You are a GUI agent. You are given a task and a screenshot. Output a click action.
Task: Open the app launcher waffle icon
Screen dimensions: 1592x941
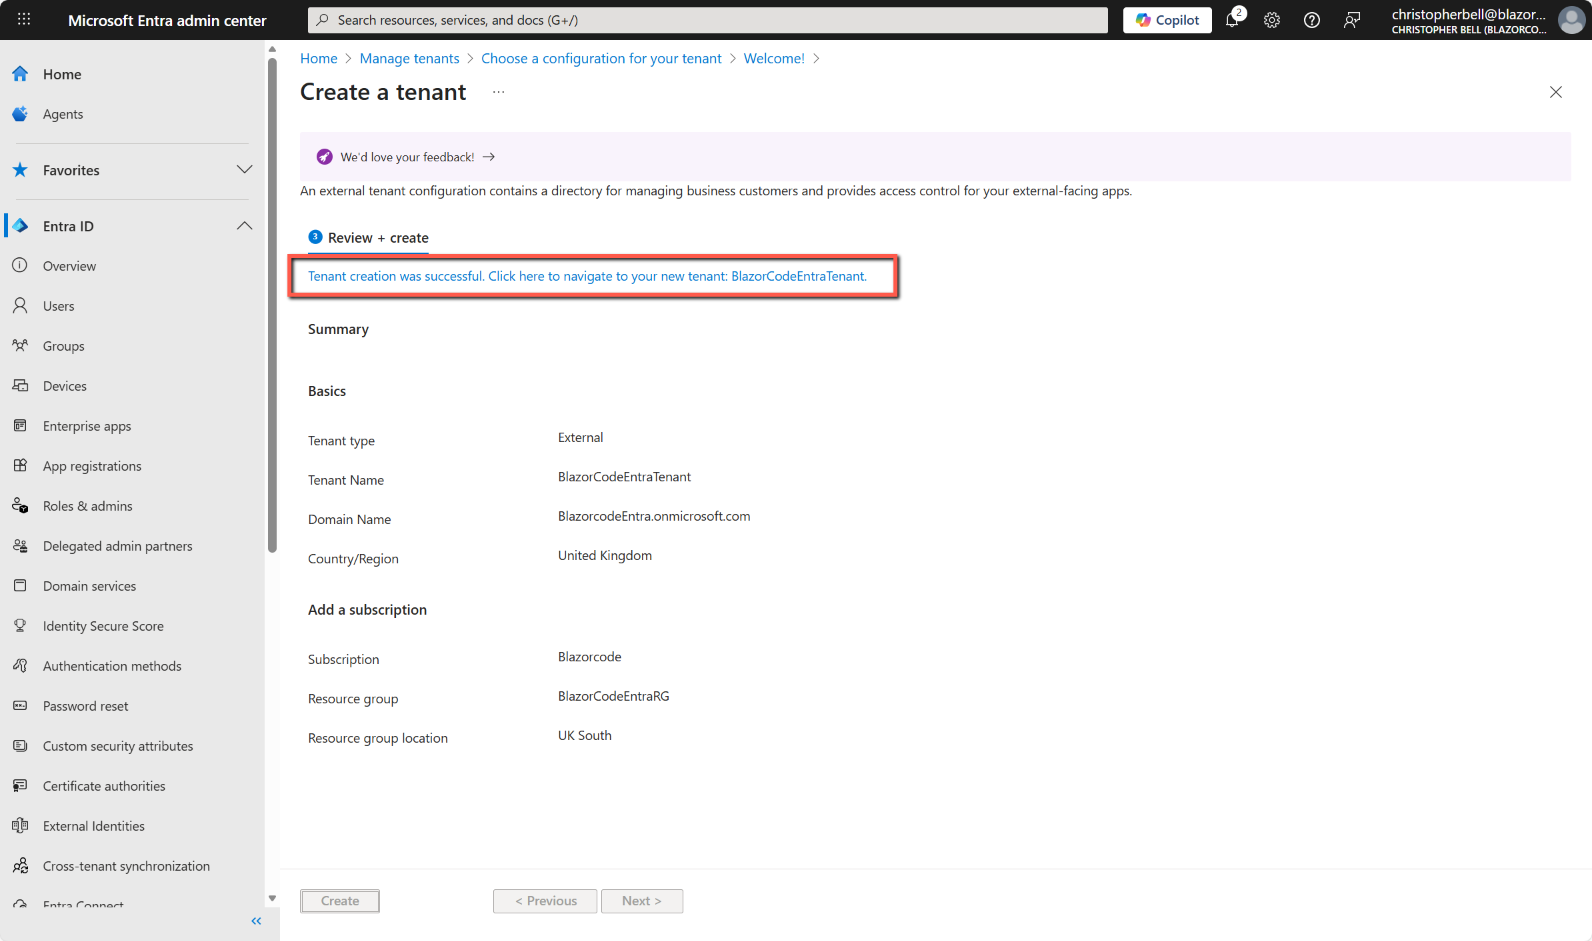pos(24,20)
